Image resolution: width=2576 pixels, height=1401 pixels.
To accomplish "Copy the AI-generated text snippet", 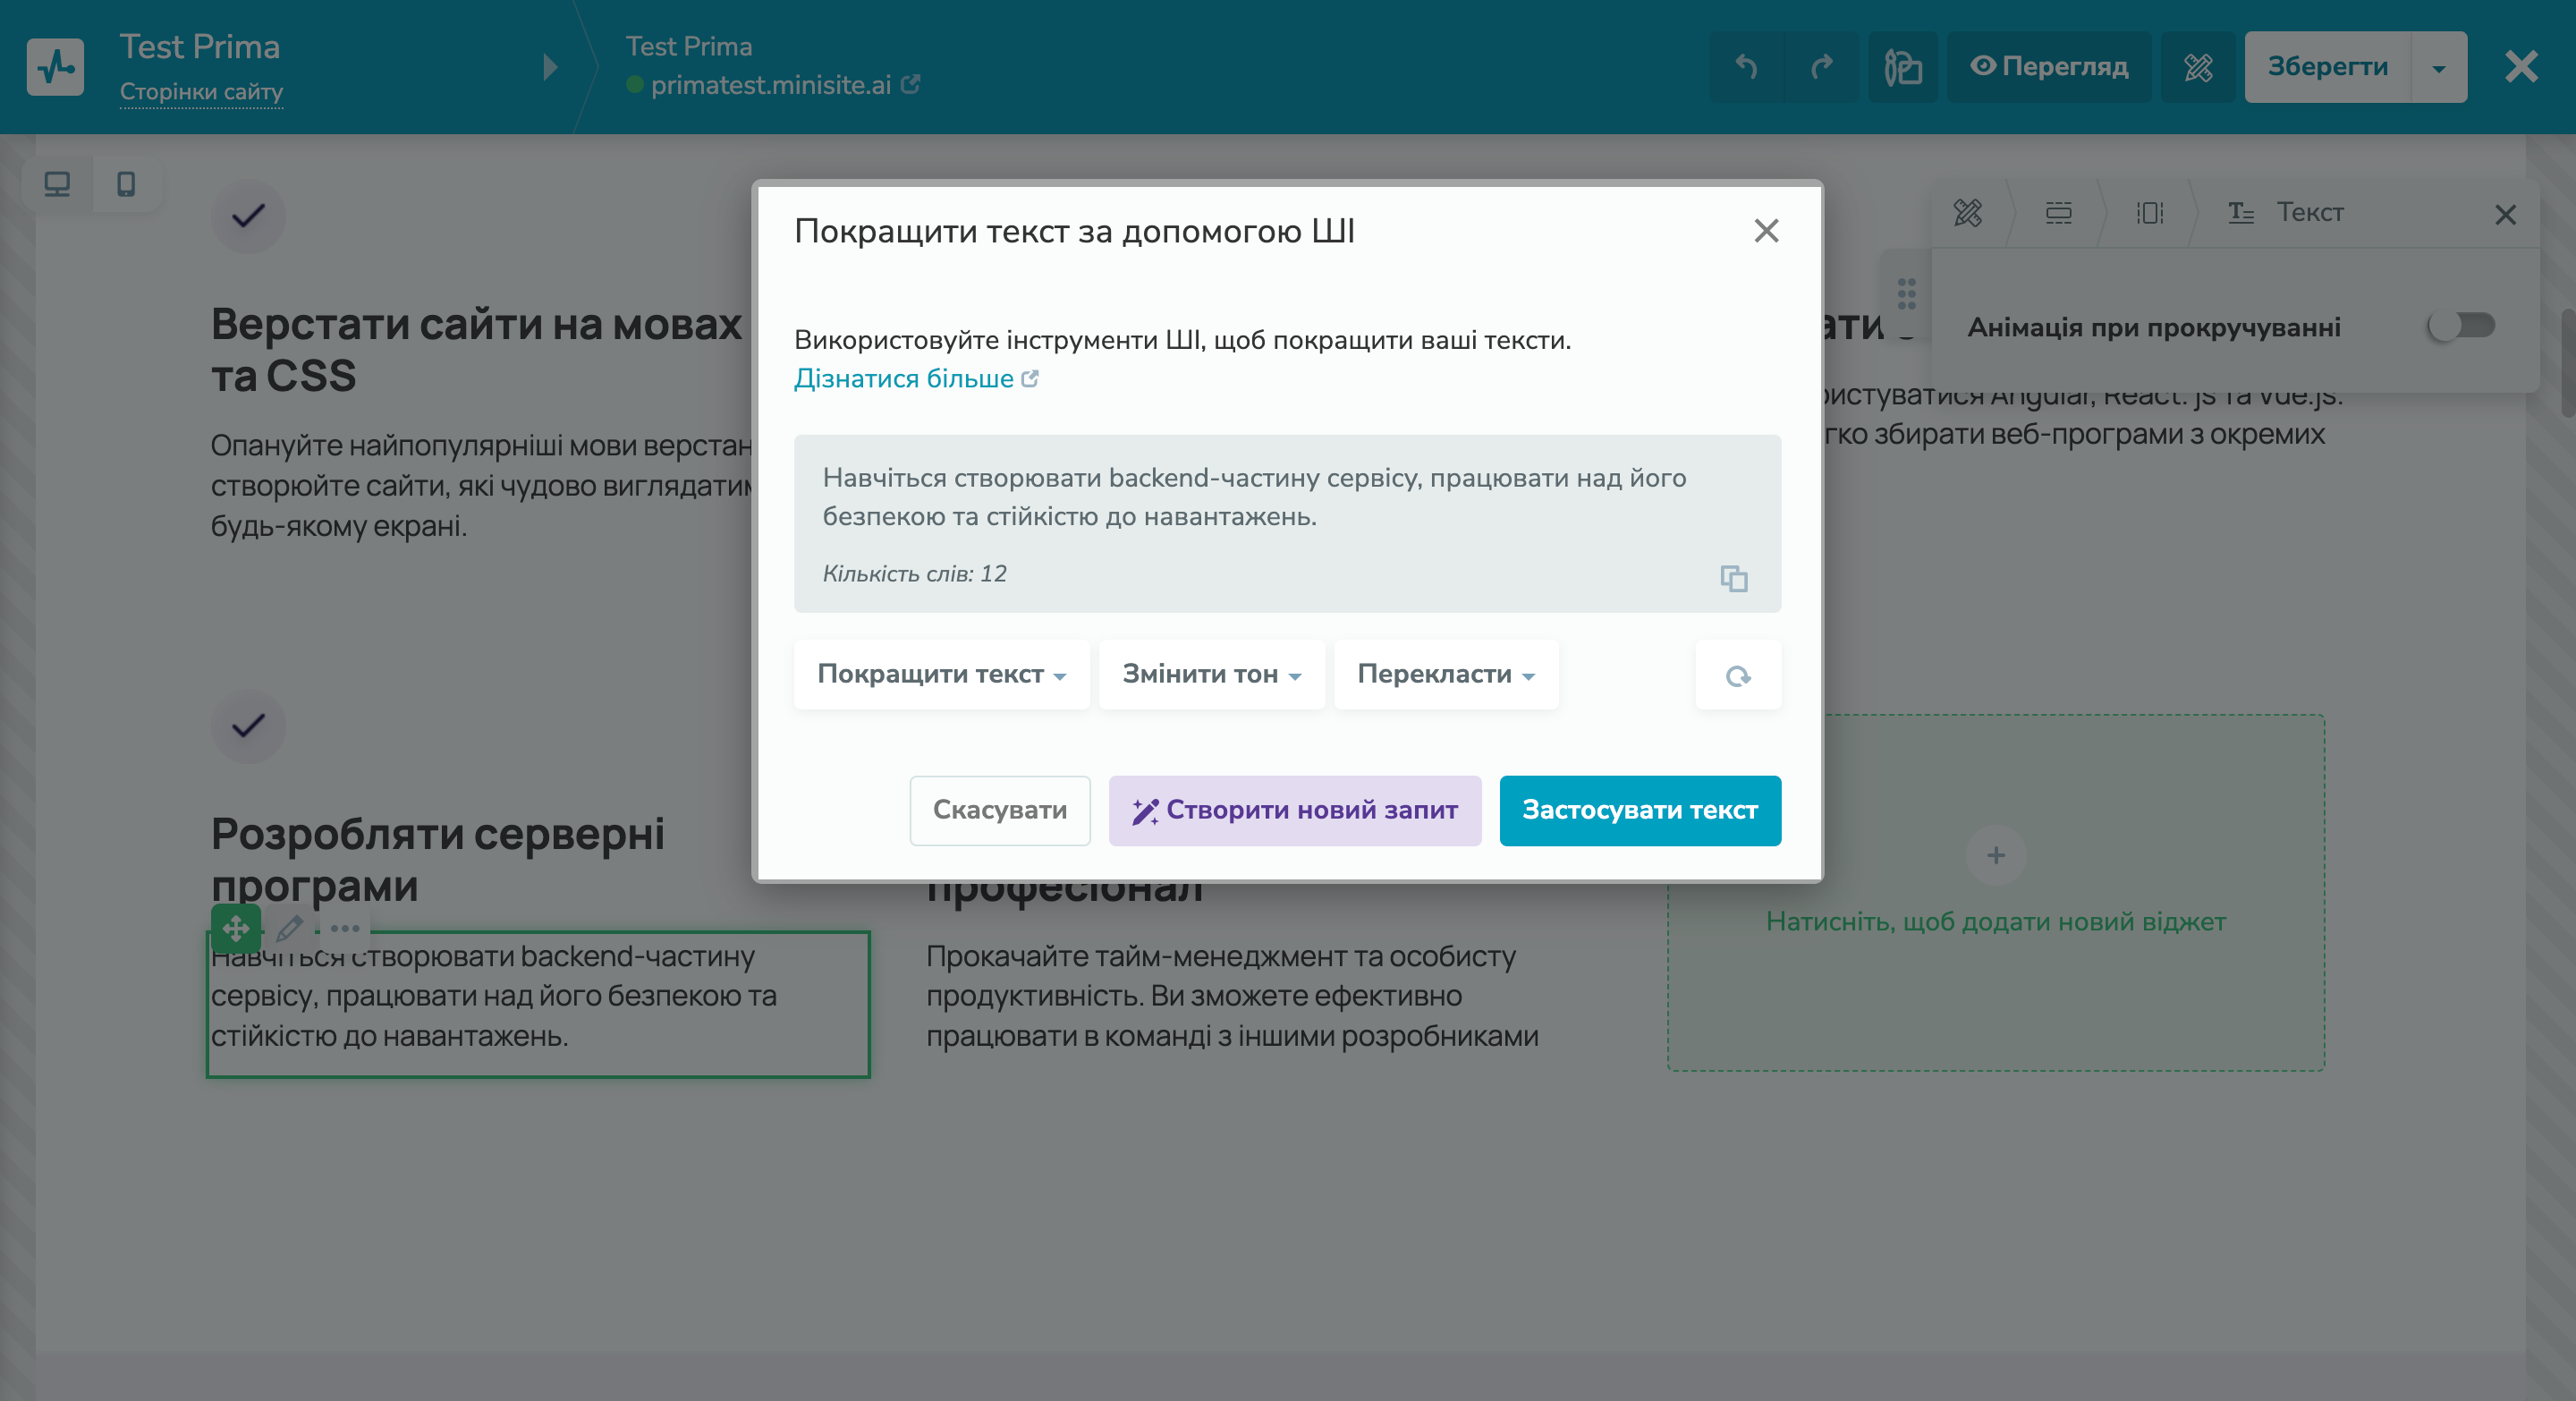I will coord(1733,580).
